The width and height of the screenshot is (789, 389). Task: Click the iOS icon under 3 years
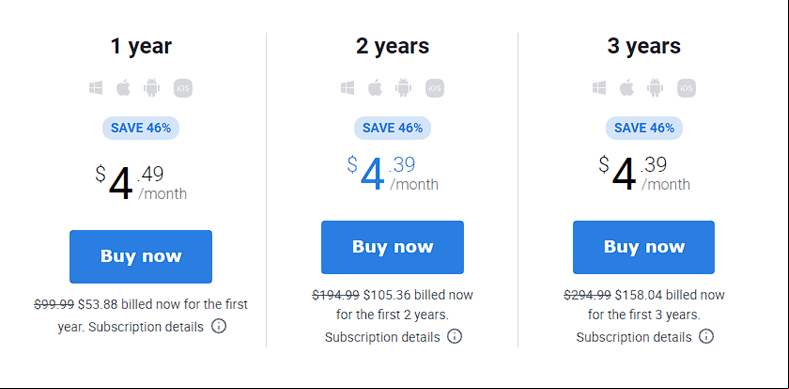686,88
